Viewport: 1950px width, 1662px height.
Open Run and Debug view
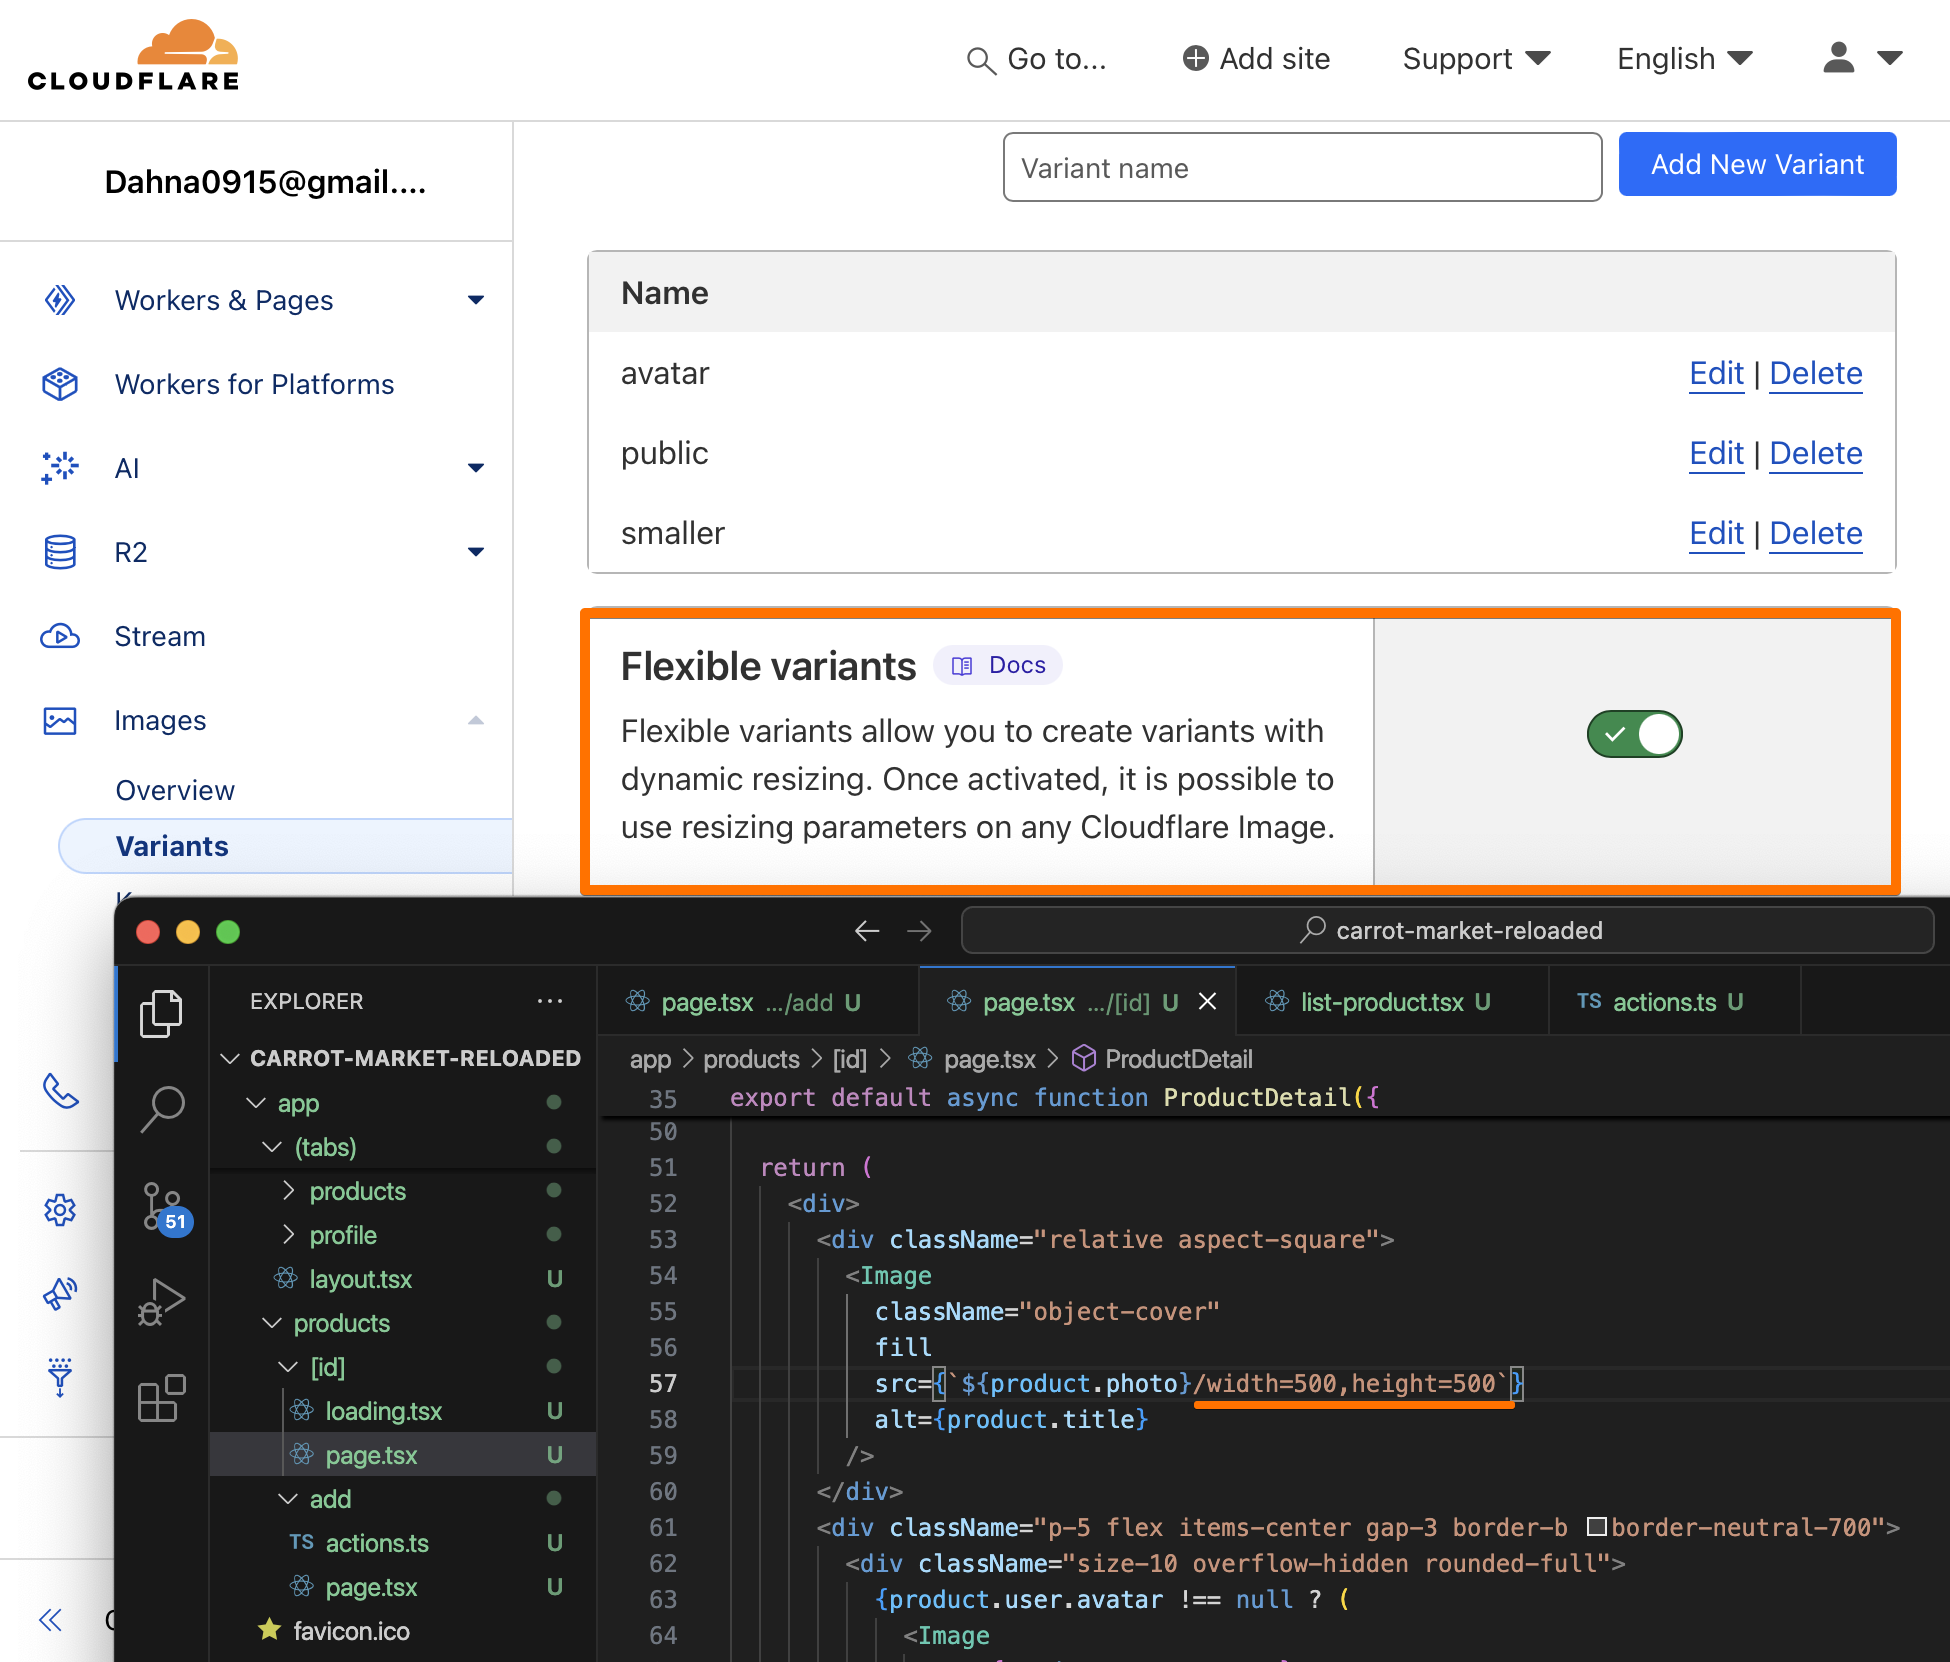coord(162,1302)
